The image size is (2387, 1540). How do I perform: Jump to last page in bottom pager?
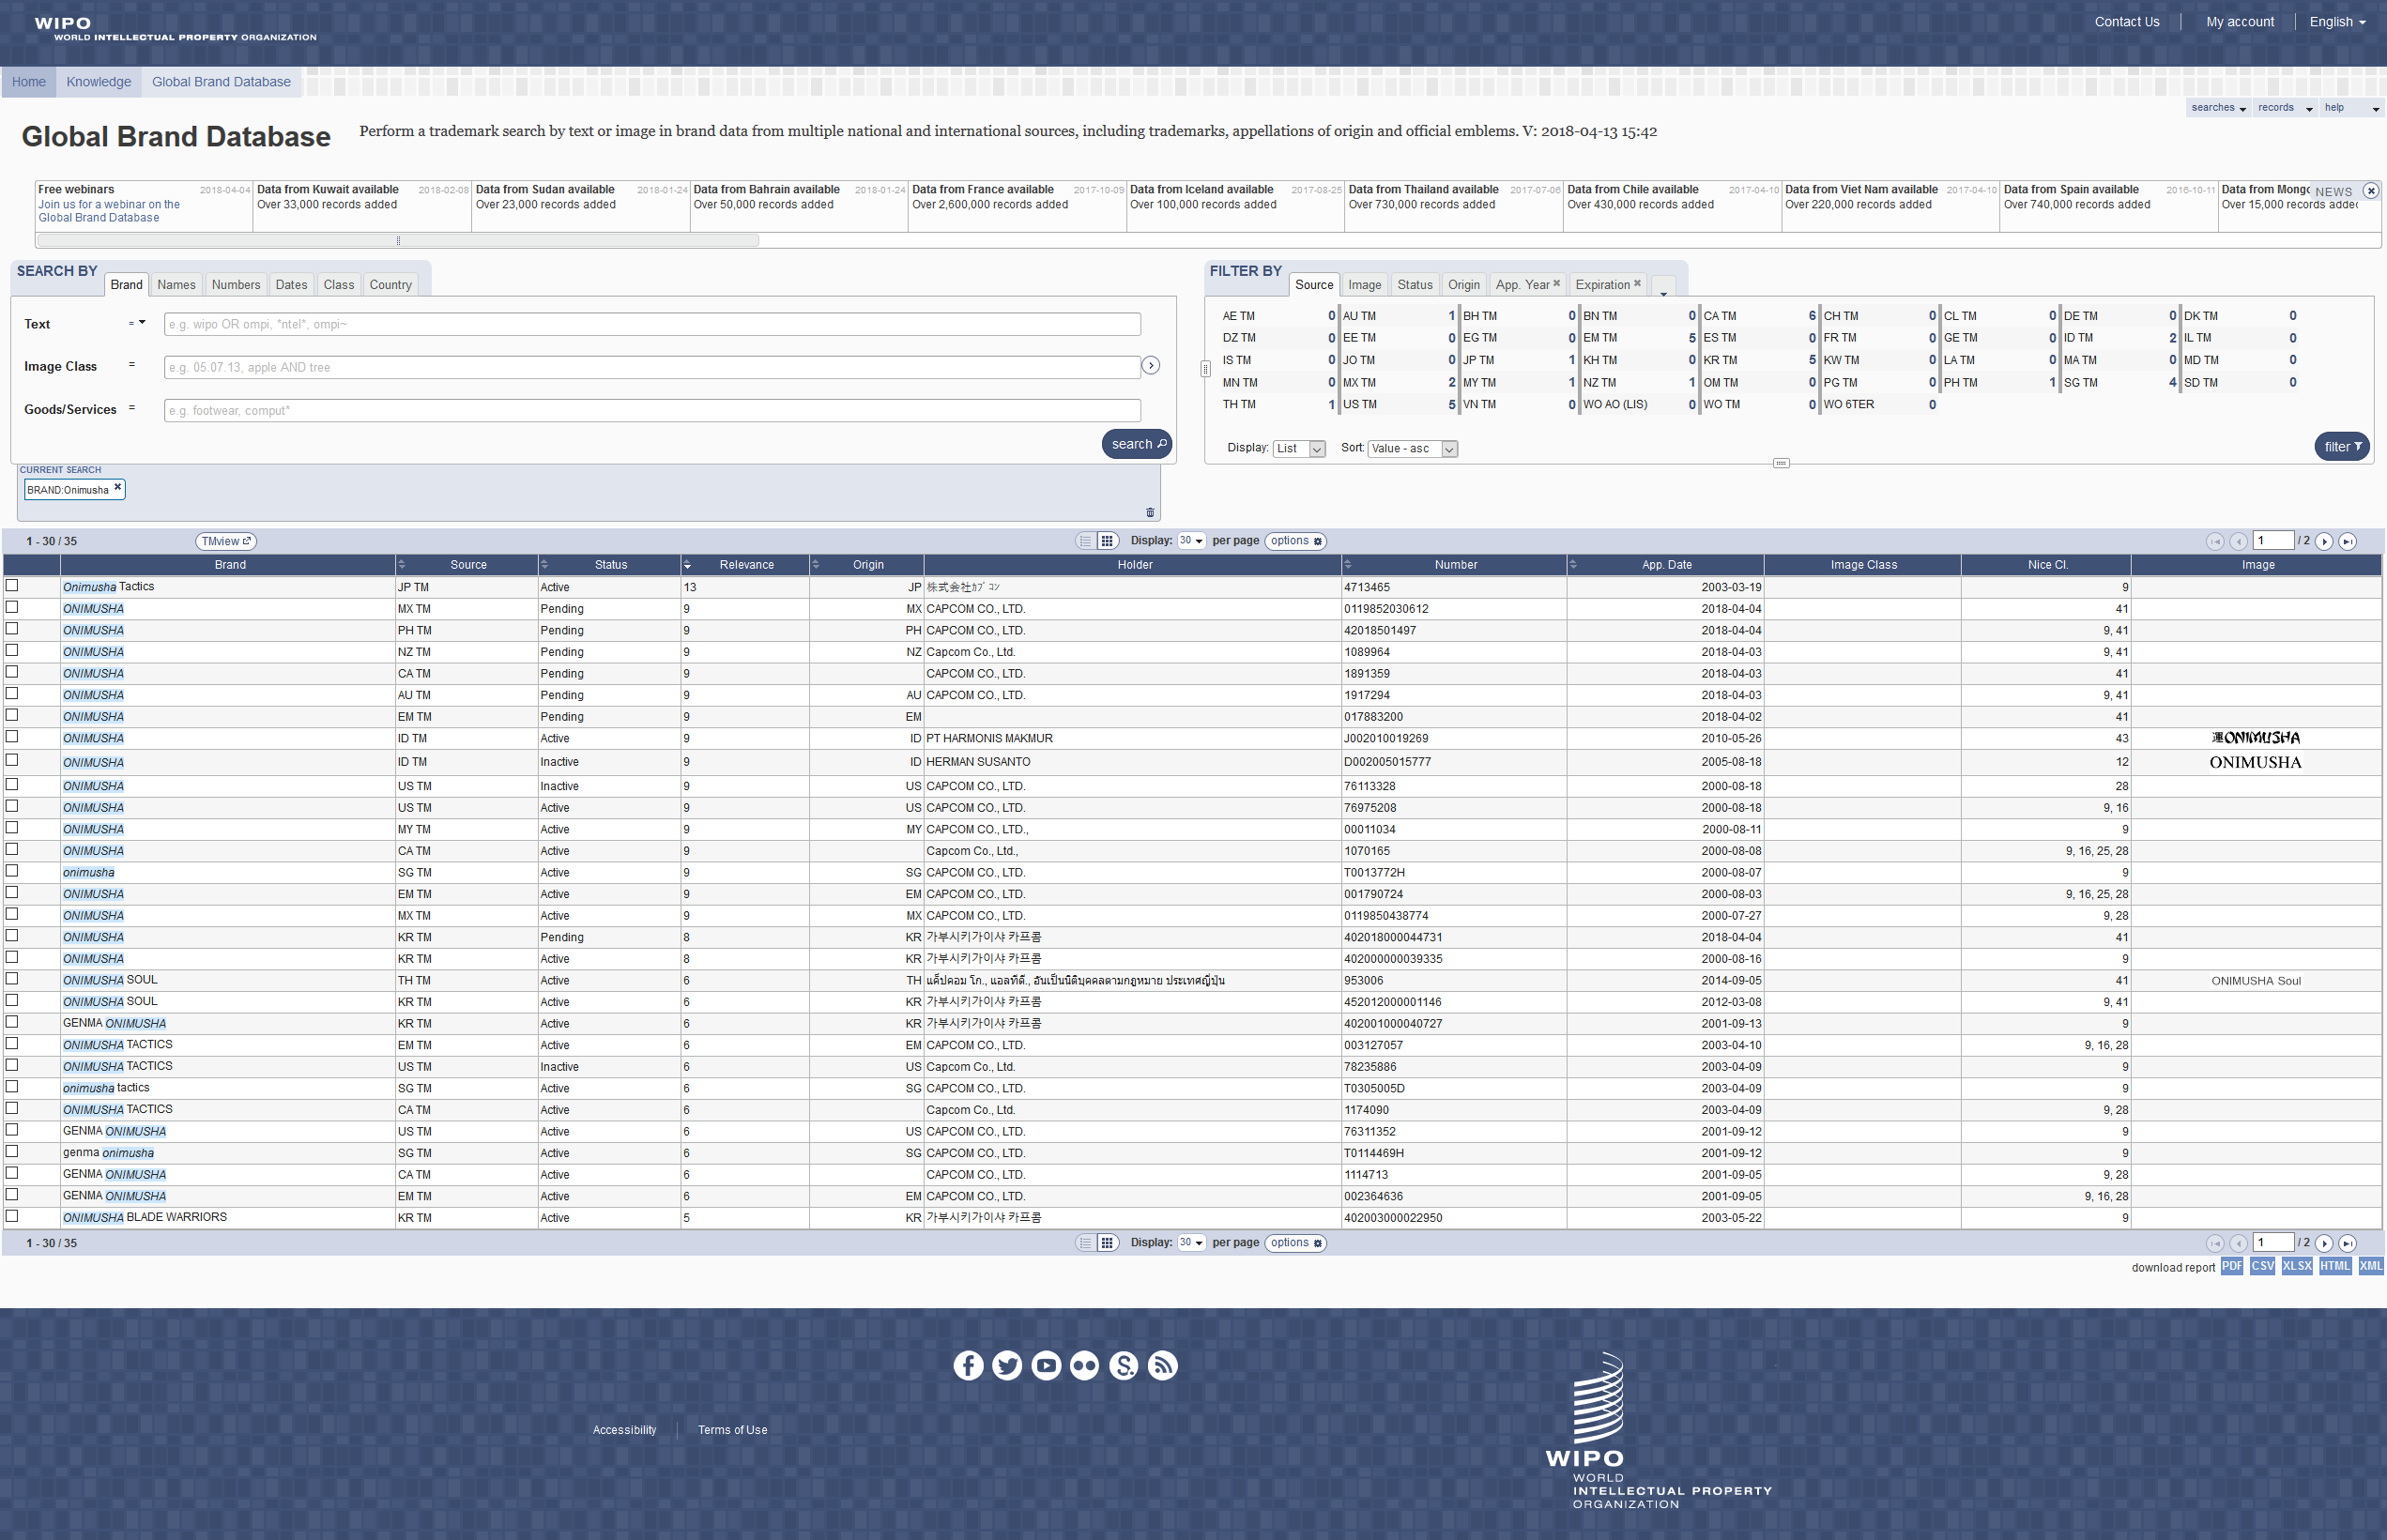click(x=2347, y=1243)
